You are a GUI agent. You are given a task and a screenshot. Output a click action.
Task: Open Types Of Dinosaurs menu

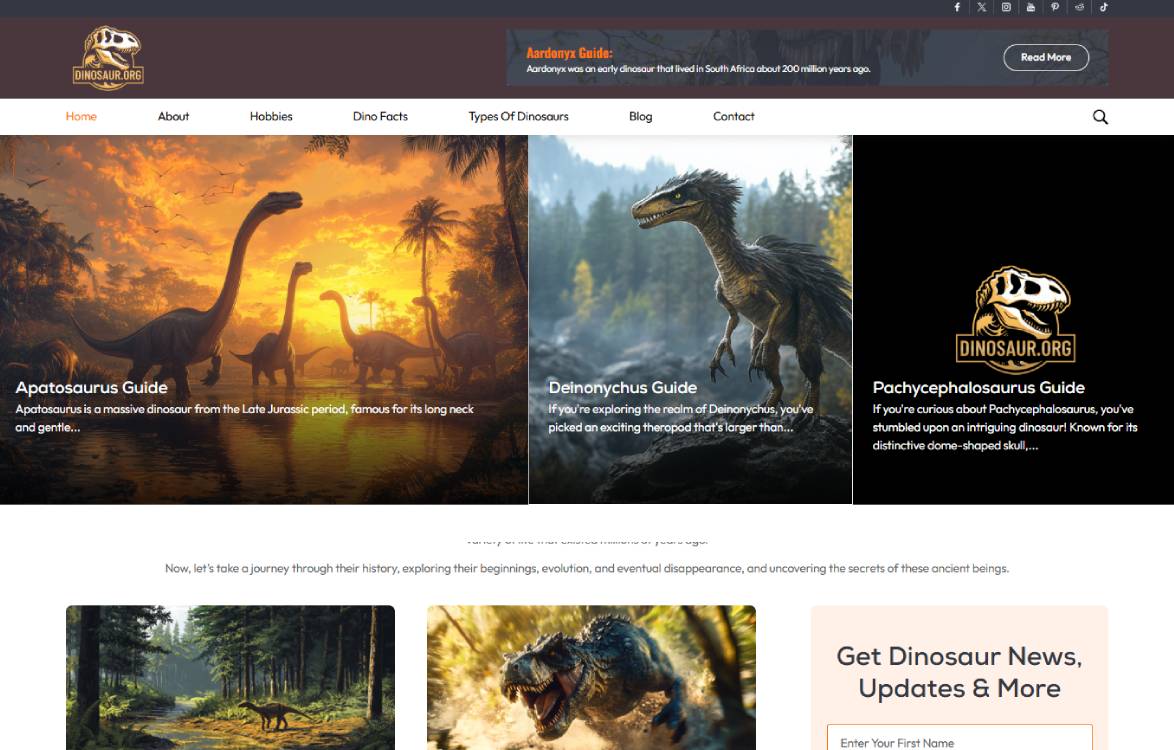pos(518,117)
